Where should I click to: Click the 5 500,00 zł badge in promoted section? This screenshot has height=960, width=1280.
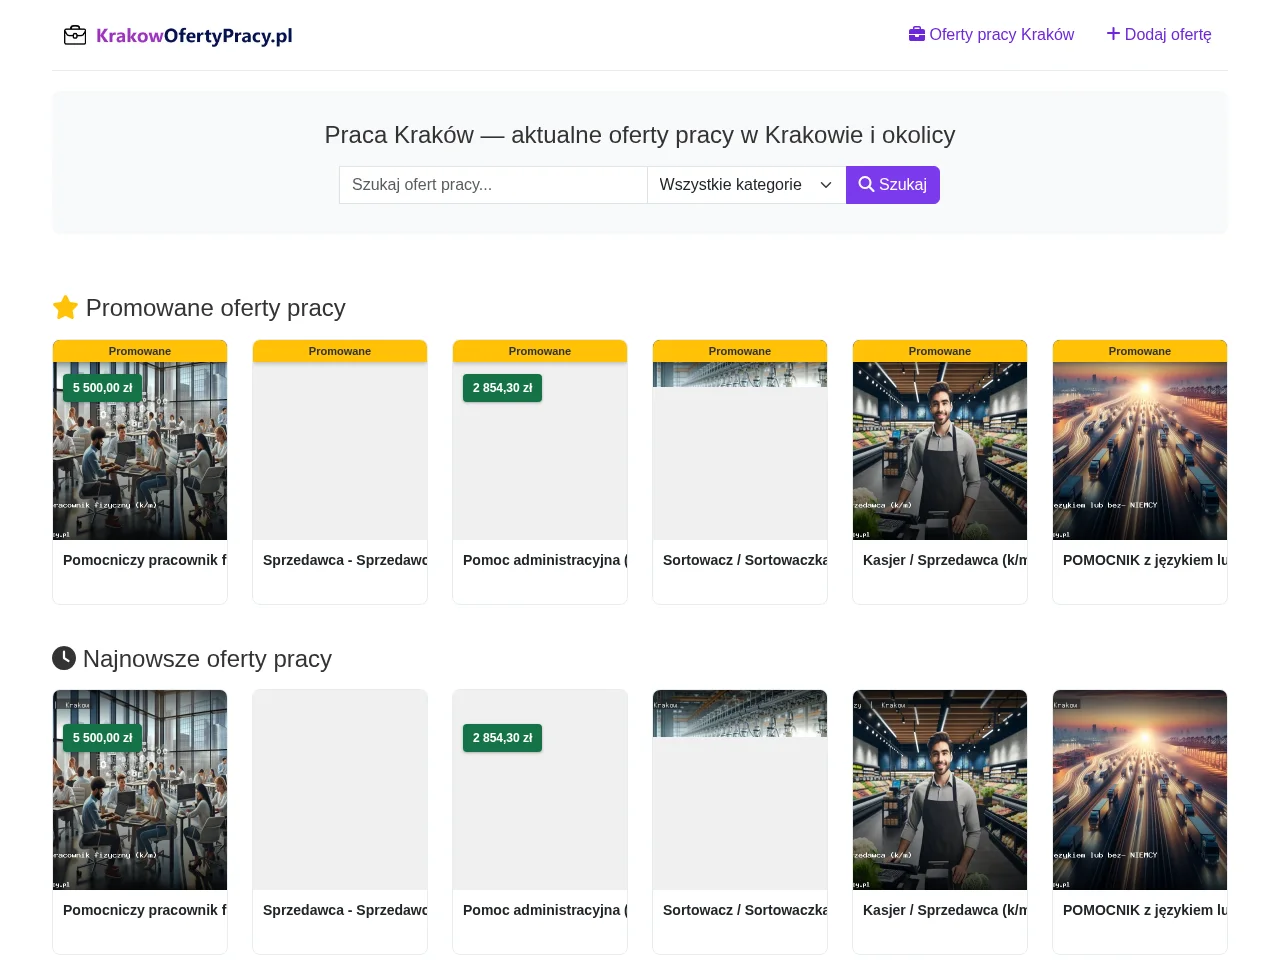(102, 388)
